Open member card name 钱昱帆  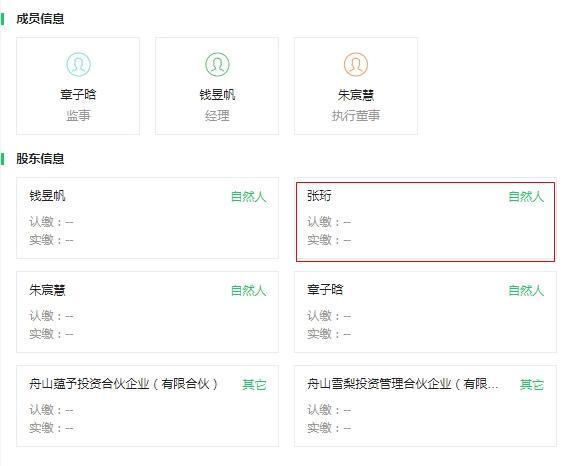point(217,95)
